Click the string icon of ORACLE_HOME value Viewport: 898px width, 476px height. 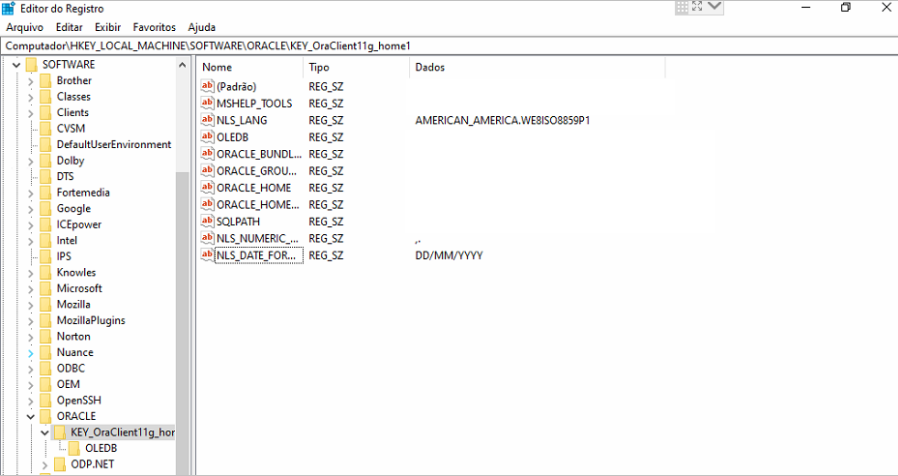pyautogui.click(x=207, y=187)
